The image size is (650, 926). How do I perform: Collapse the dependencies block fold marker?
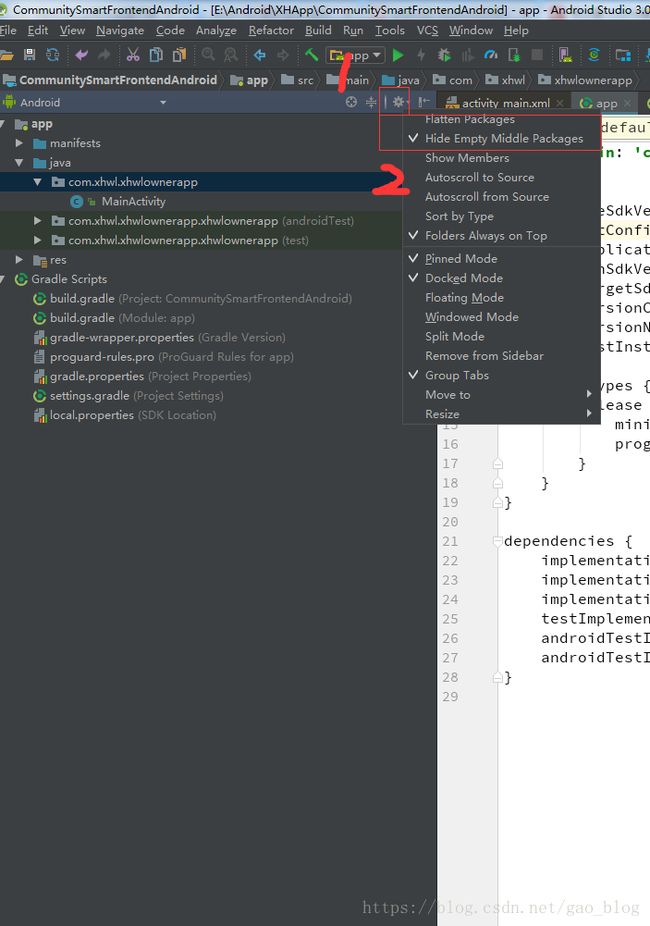[497, 542]
